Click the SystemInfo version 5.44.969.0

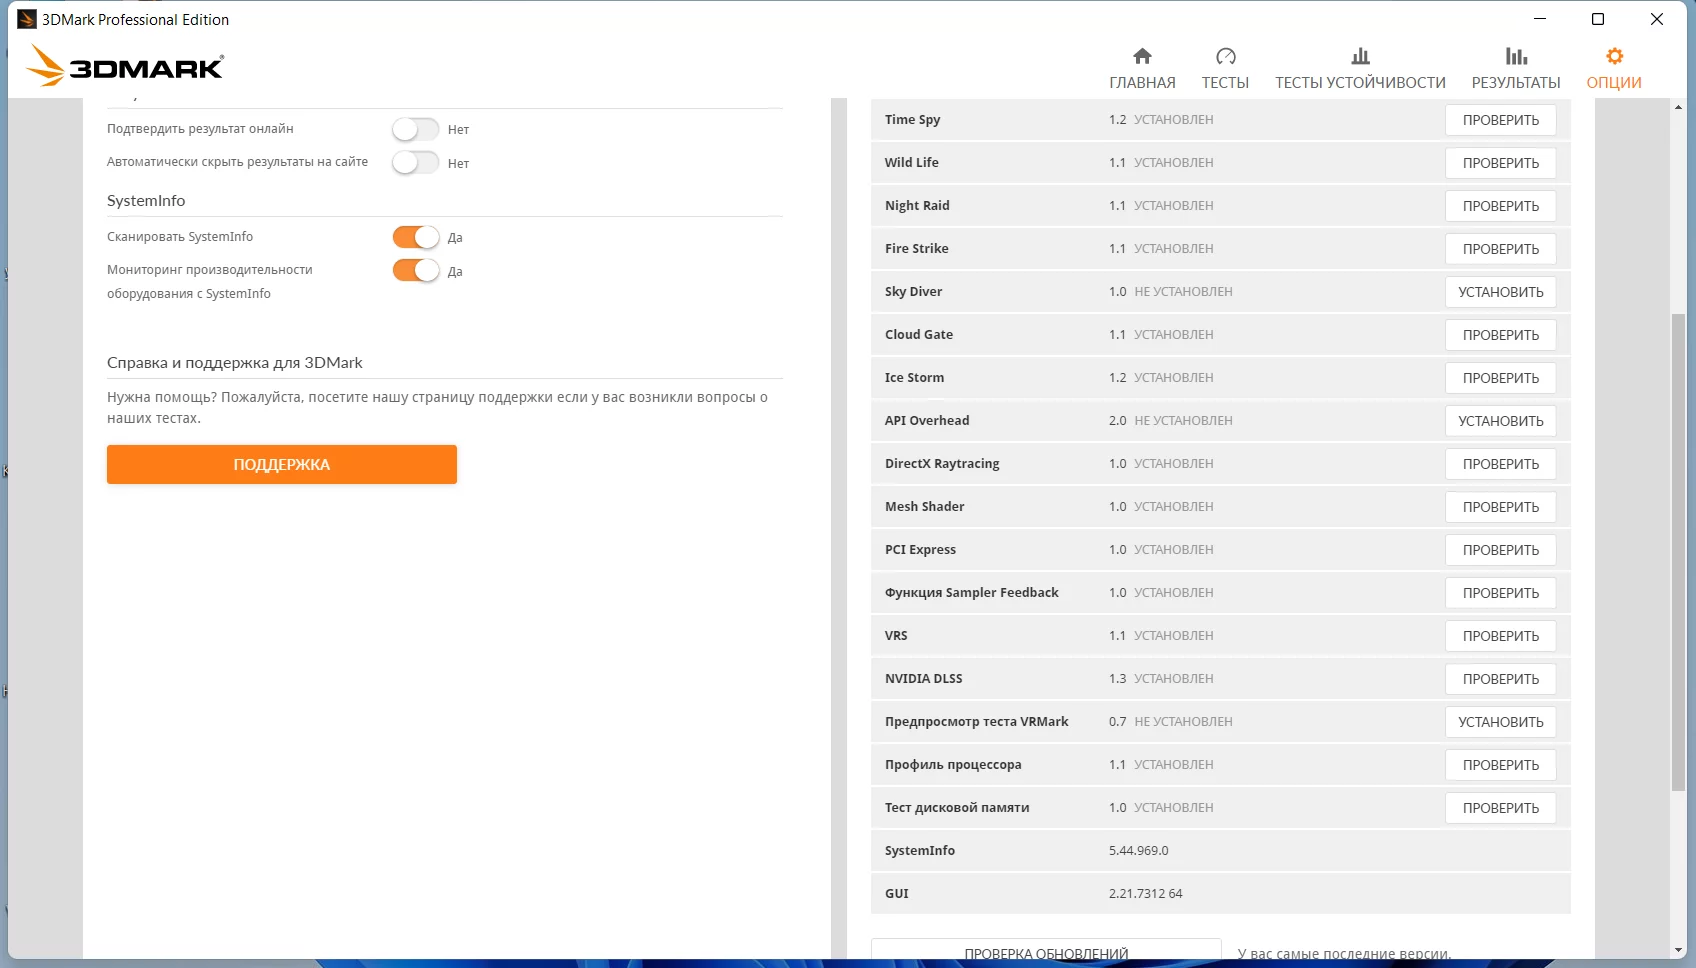(1138, 851)
